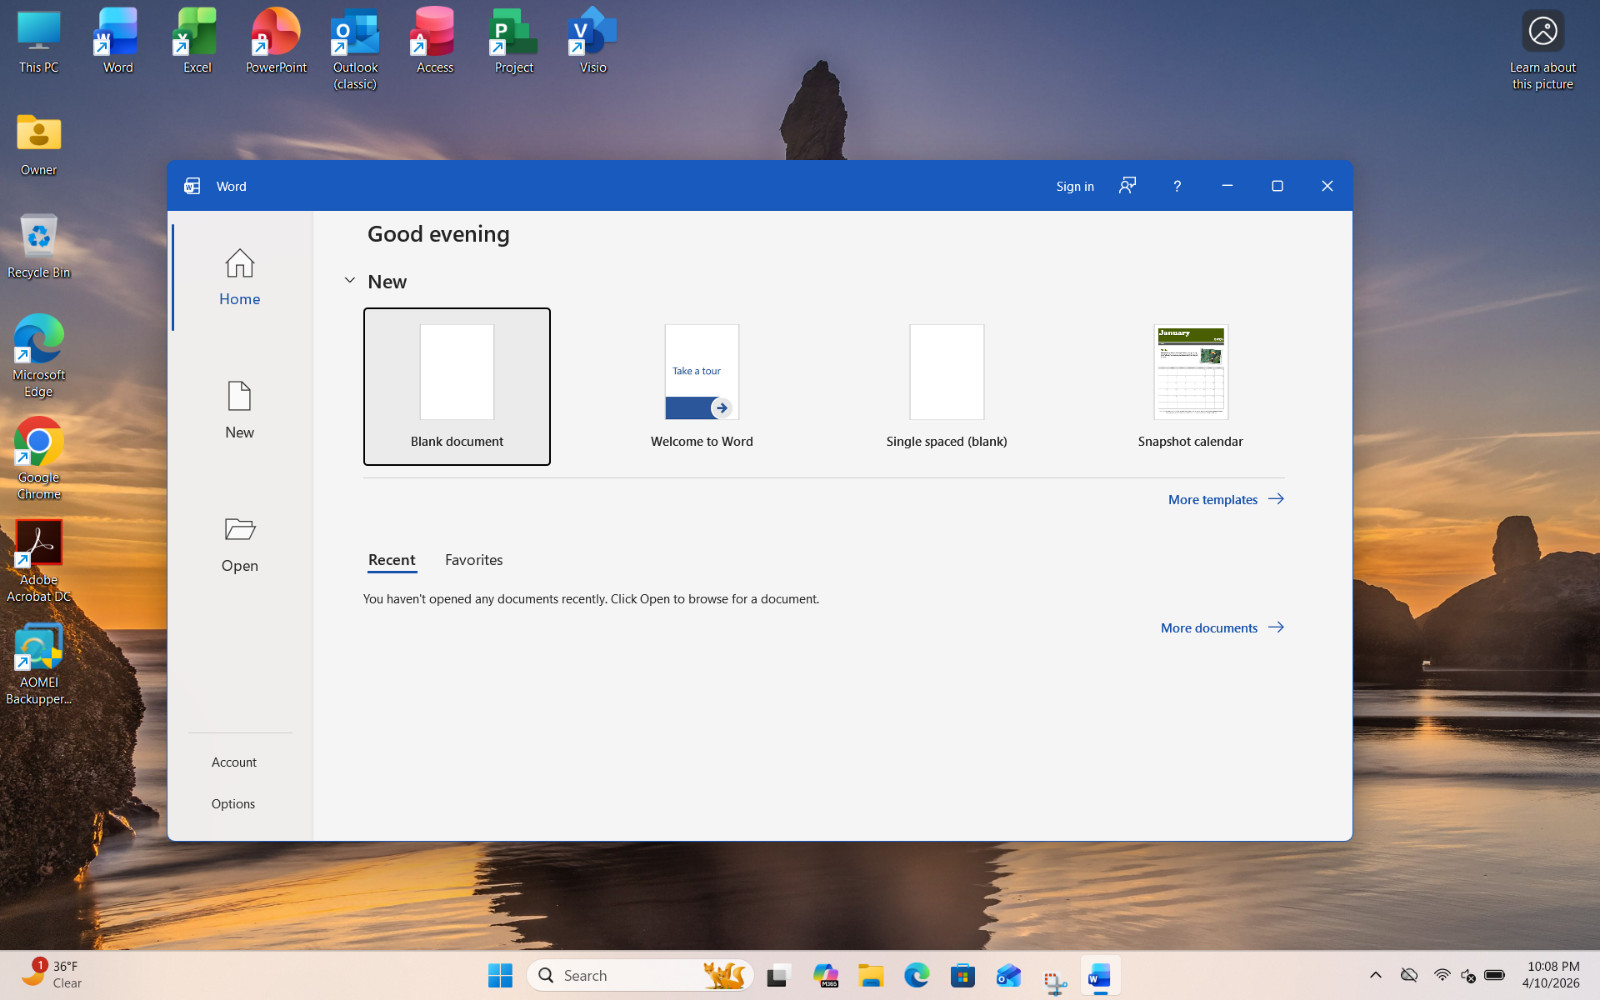Click Sign in on Word title bar
Viewport: 1600px width, 1000px height.
1075,186
